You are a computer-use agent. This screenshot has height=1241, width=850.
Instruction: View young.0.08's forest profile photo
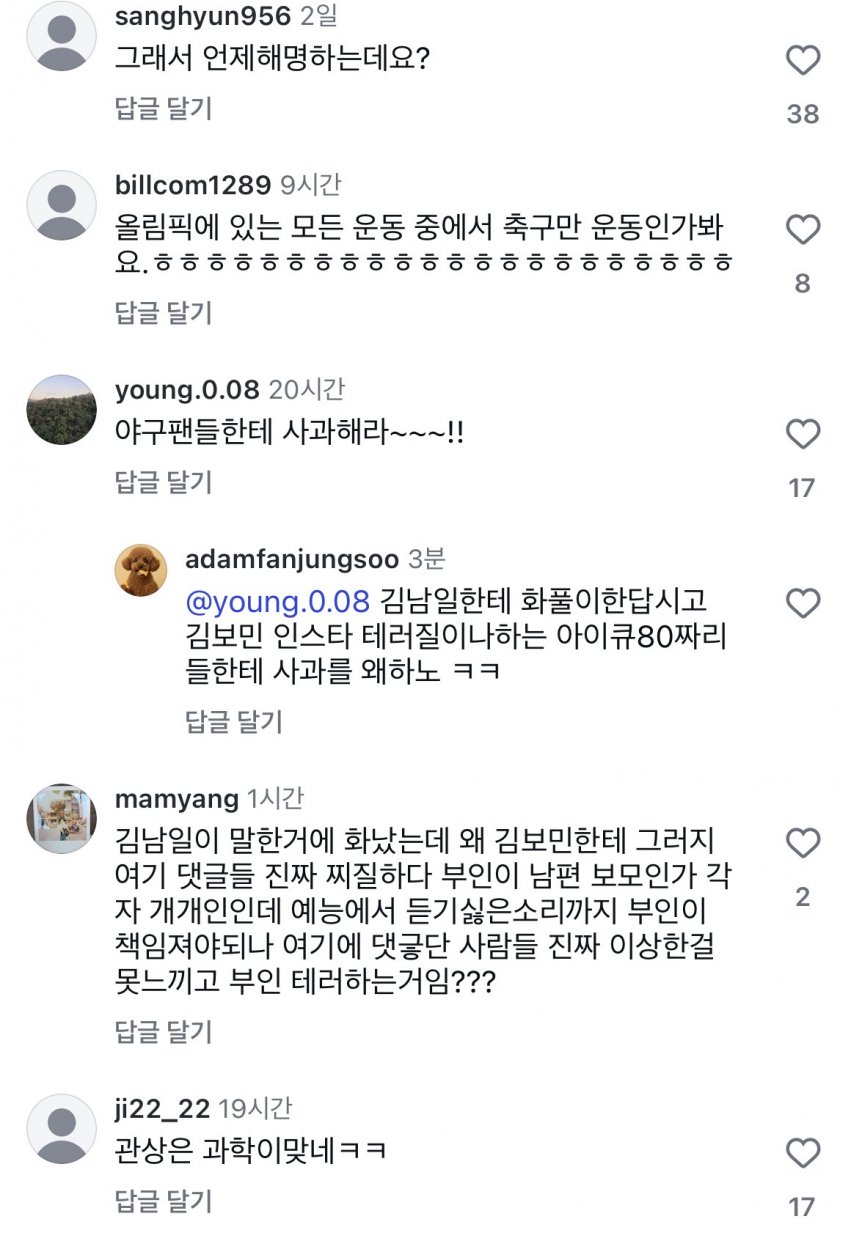(62, 409)
